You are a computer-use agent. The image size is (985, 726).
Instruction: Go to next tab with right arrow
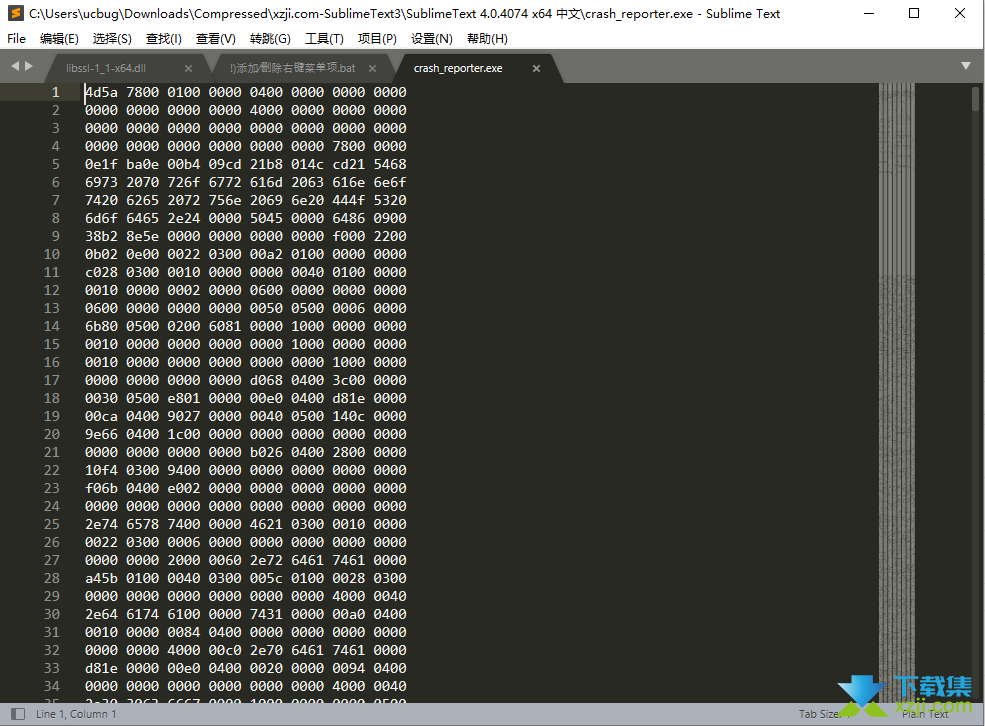pyautogui.click(x=29, y=66)
